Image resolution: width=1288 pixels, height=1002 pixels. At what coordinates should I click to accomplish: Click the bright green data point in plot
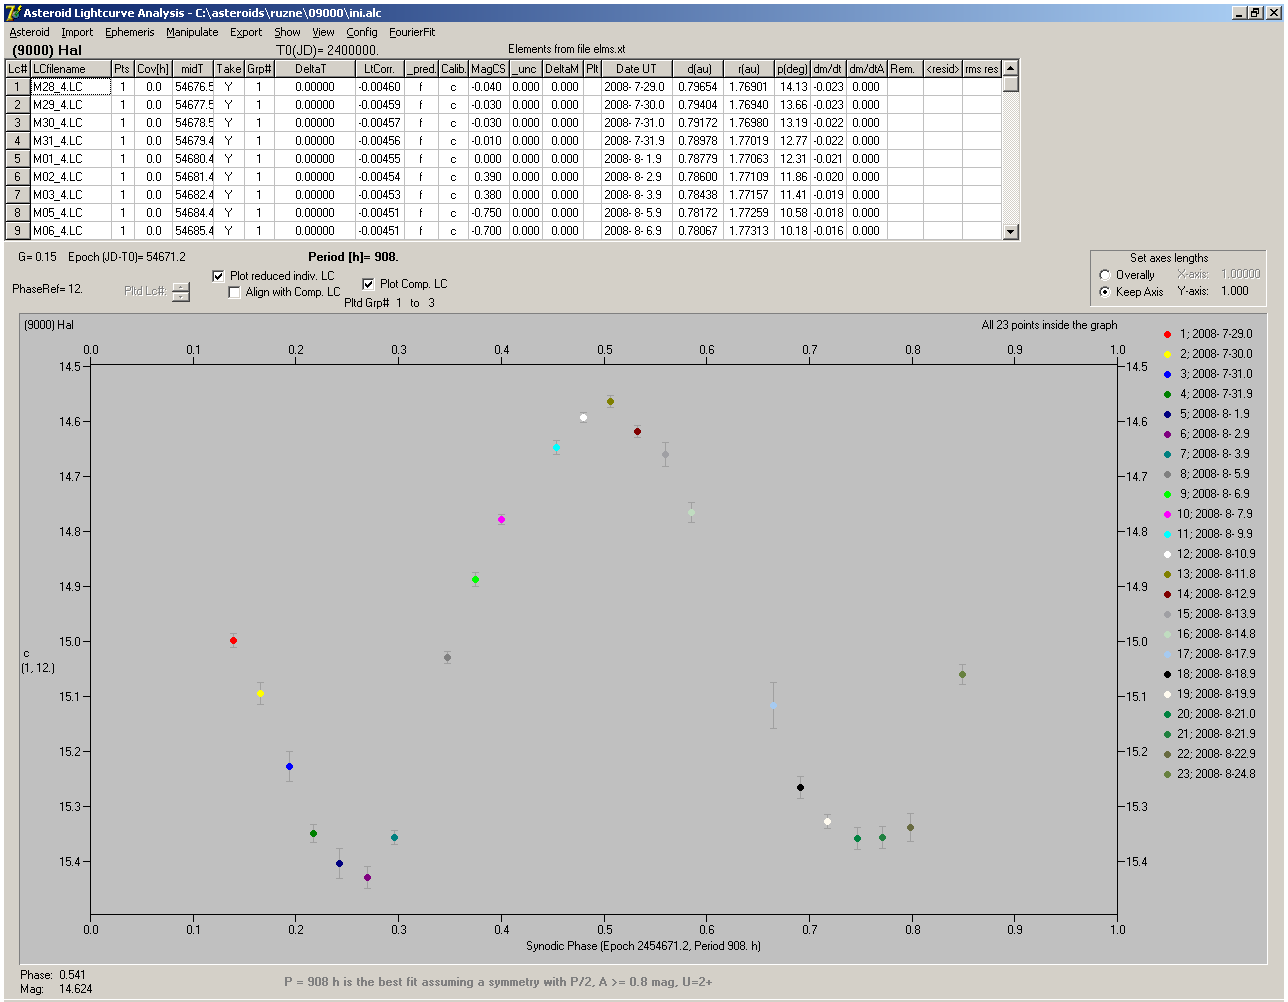[x=475, y=579]
